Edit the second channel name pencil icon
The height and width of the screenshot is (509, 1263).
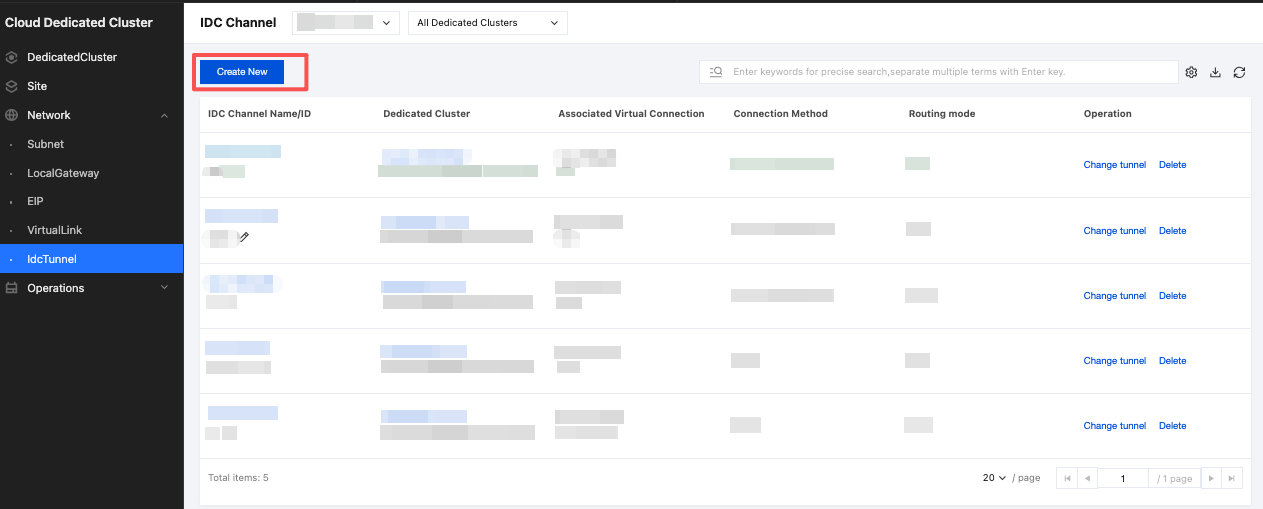[x=243, y=237]
